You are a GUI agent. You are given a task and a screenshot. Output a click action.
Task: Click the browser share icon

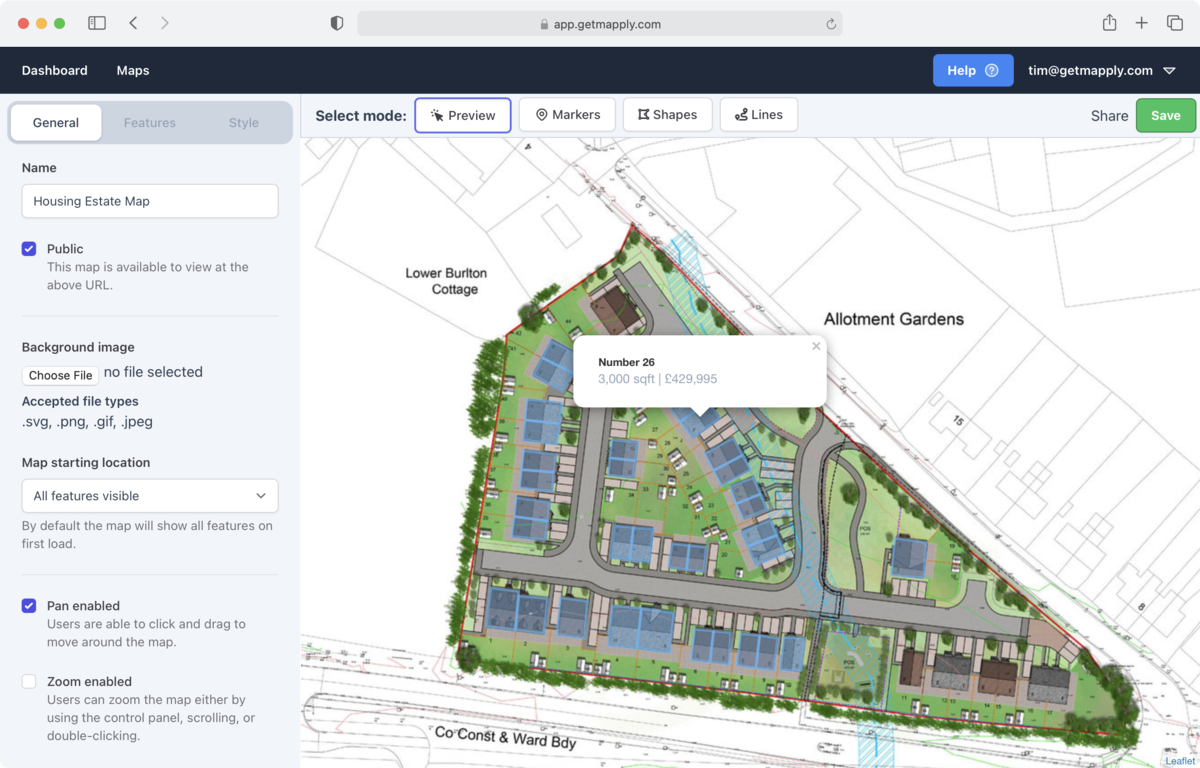[x=1109, y=22]
